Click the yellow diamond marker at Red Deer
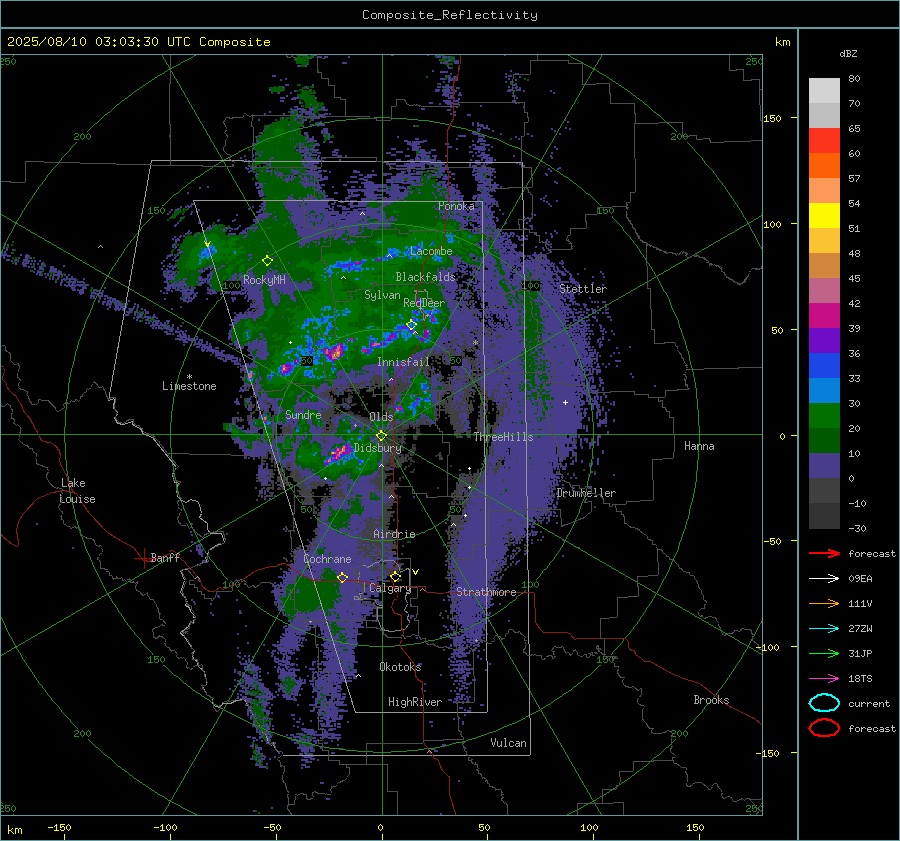Screen dimensions: 900x841 point(411,325)
